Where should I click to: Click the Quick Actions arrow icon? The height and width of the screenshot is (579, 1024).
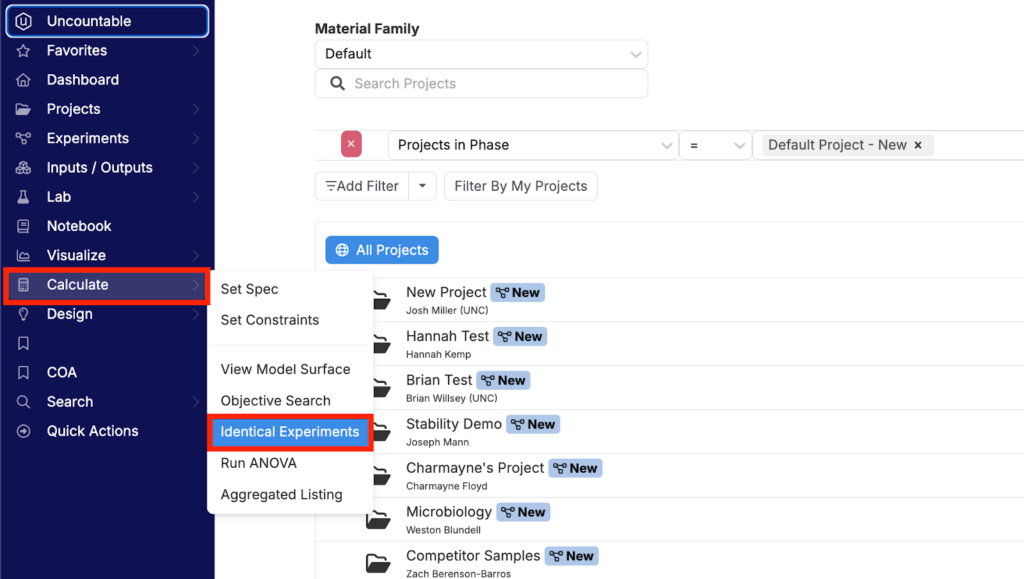(23, 431)
